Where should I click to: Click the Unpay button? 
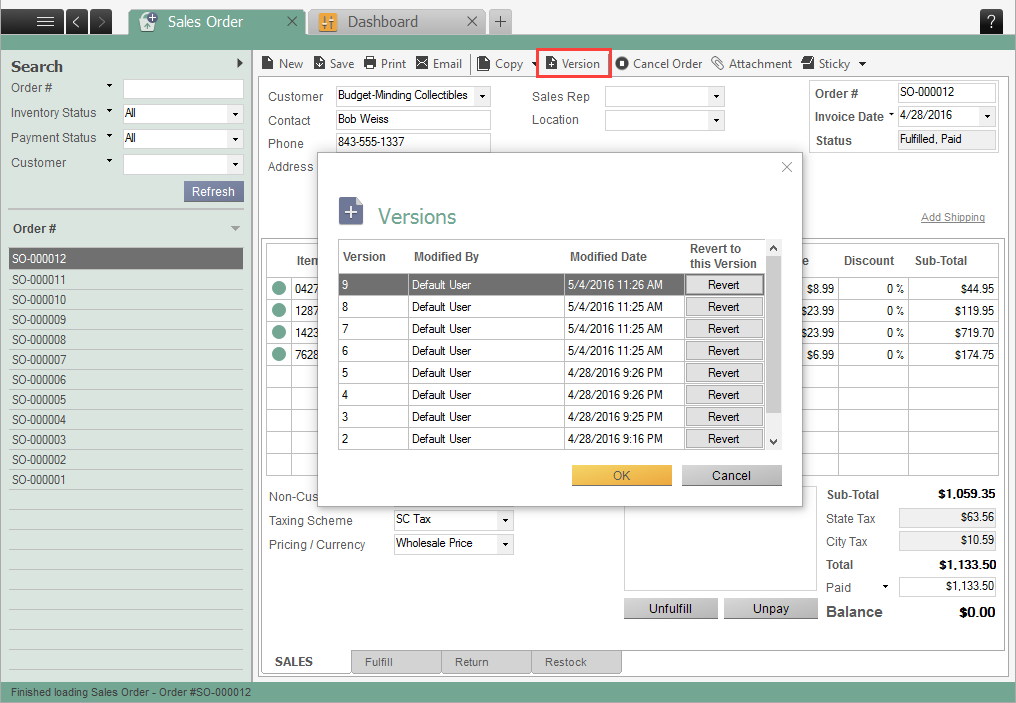pyautogui.click(x=770, y=609)
